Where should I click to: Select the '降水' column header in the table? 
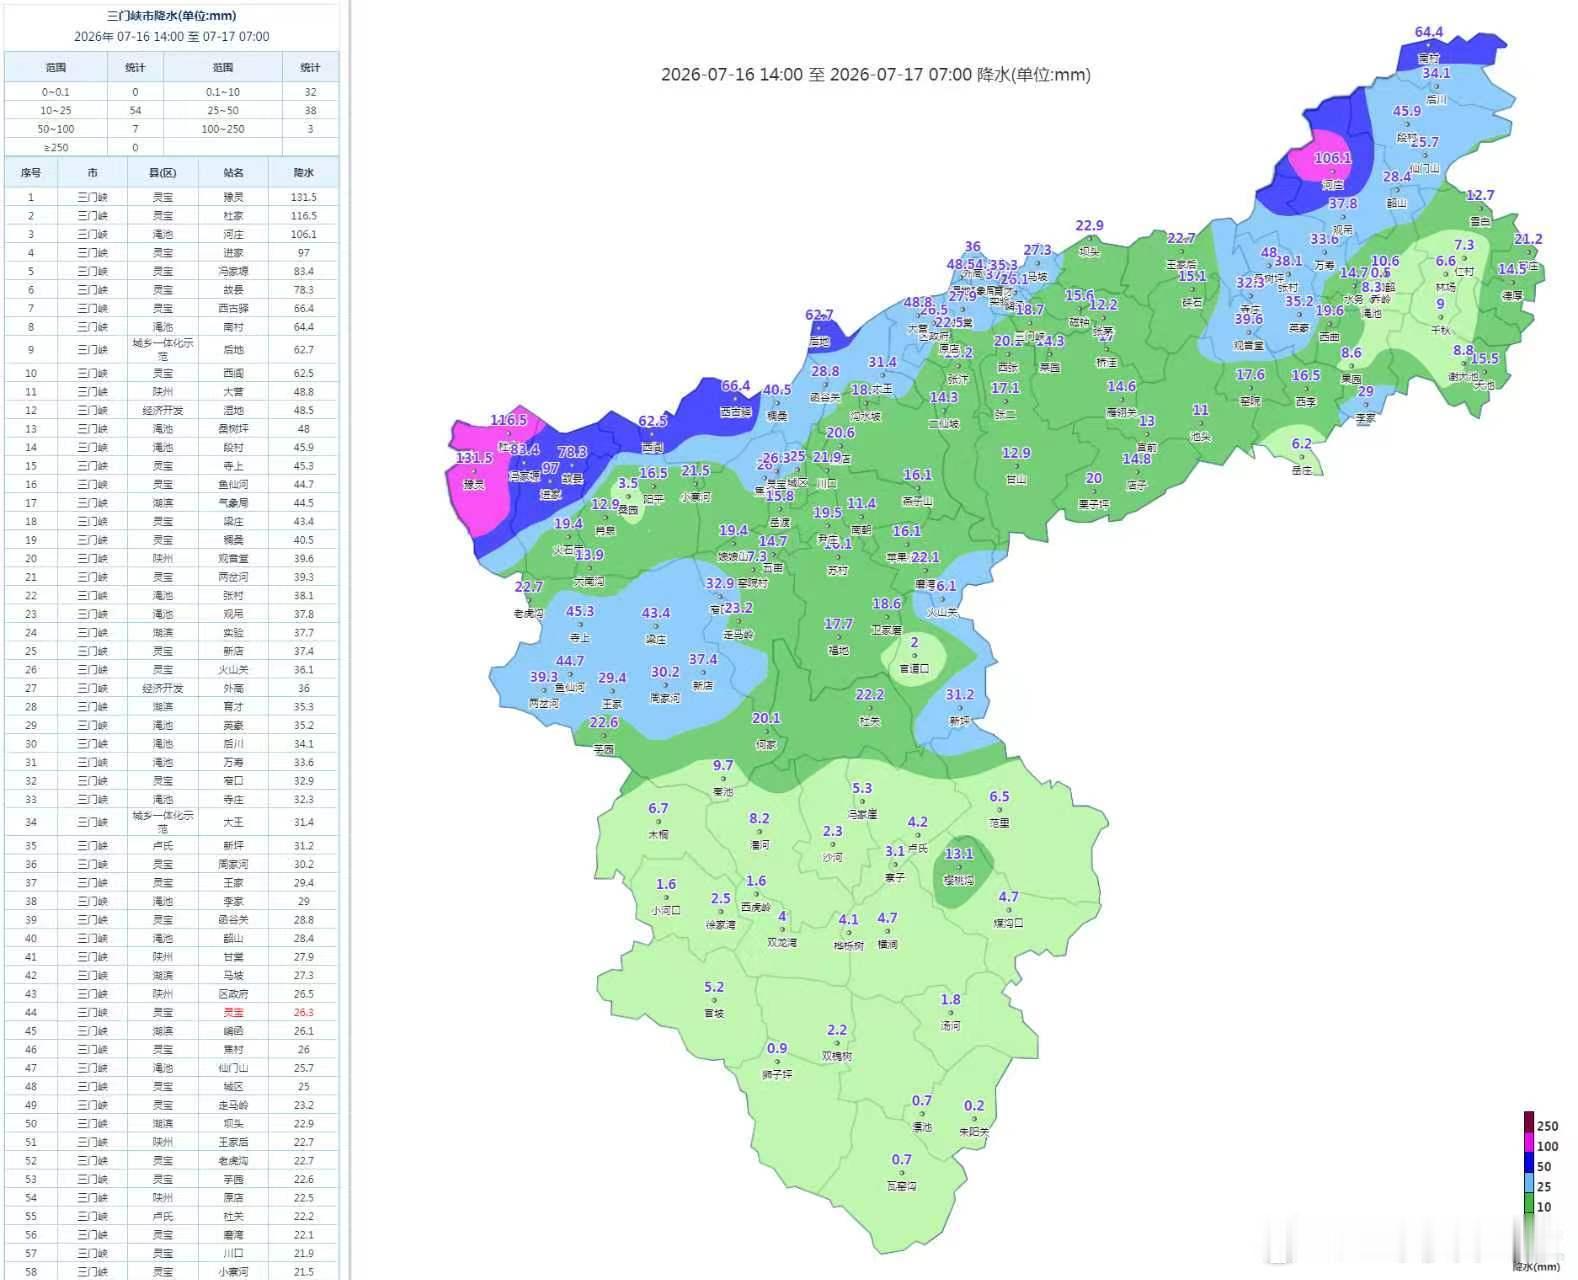pyautogui.click(x=304, y=173)
